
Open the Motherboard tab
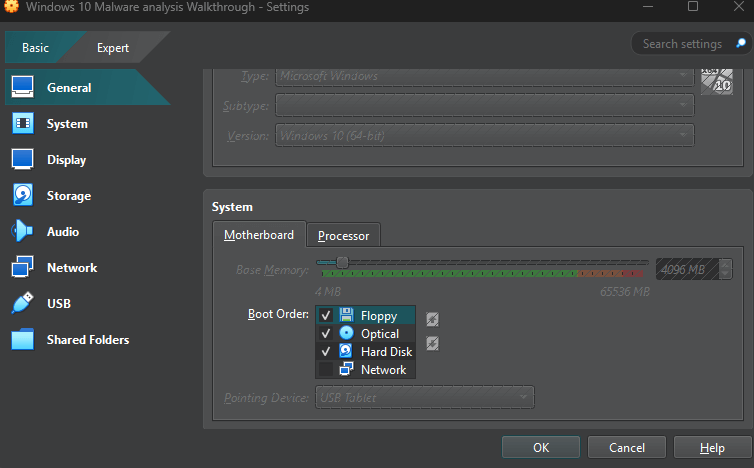(x=259, y=235)
